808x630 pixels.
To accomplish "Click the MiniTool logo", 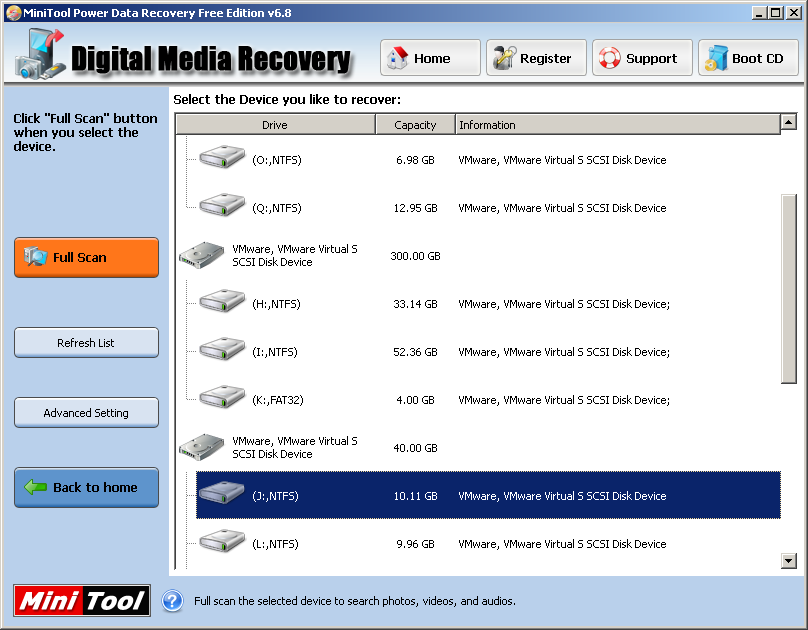I will tap(82, 601).
